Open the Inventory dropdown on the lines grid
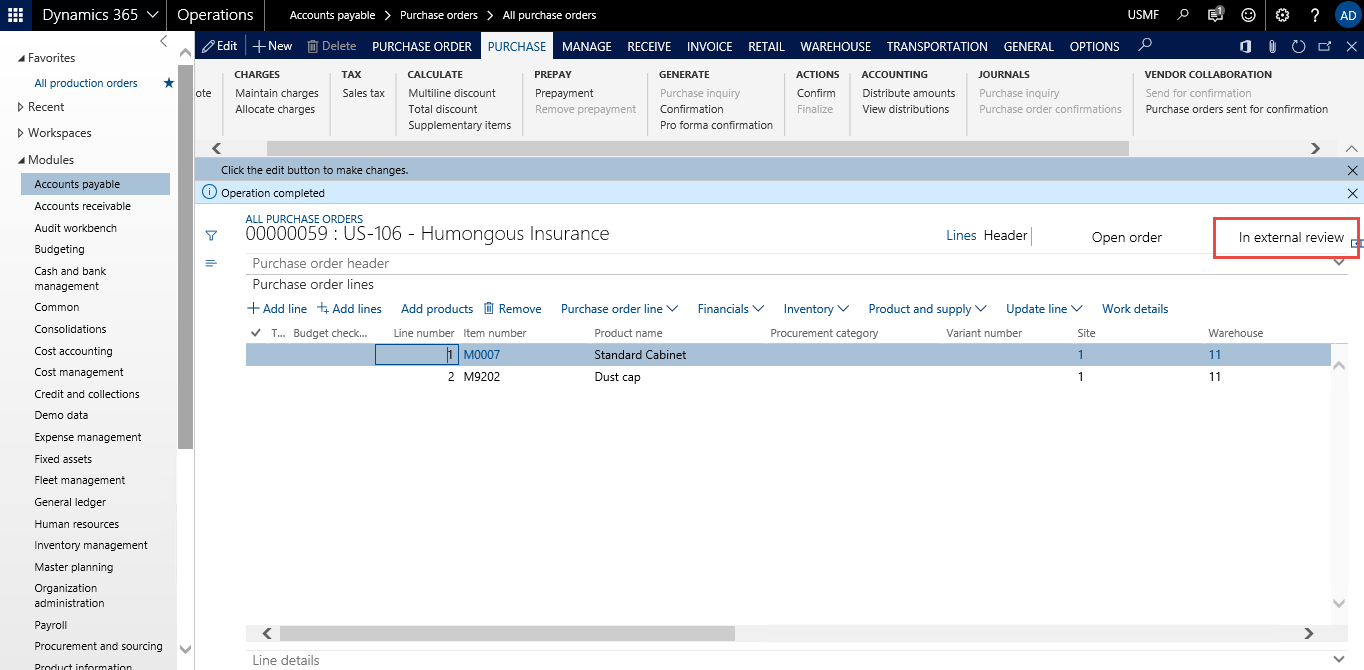 tap(815, 308)
